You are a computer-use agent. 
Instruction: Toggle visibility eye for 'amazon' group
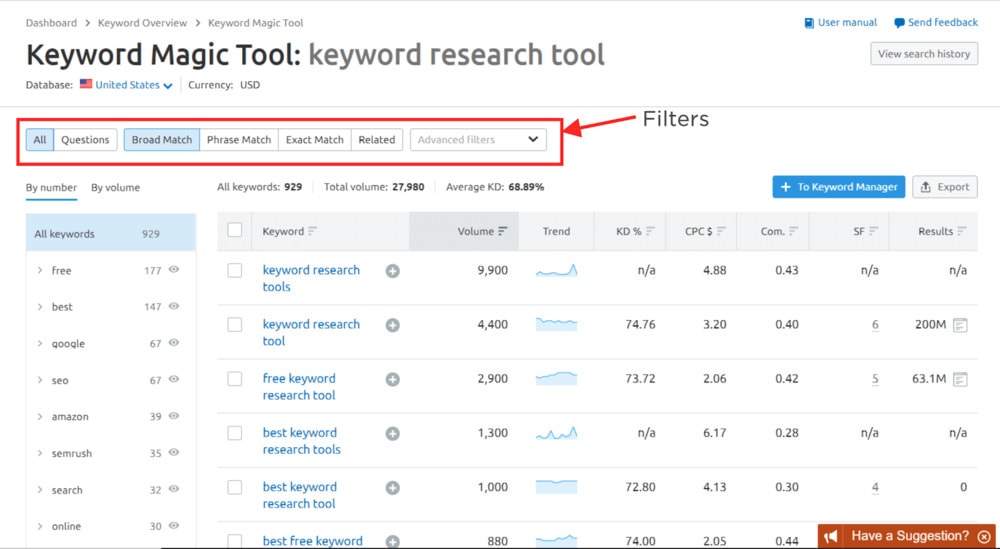pos(173,416)
